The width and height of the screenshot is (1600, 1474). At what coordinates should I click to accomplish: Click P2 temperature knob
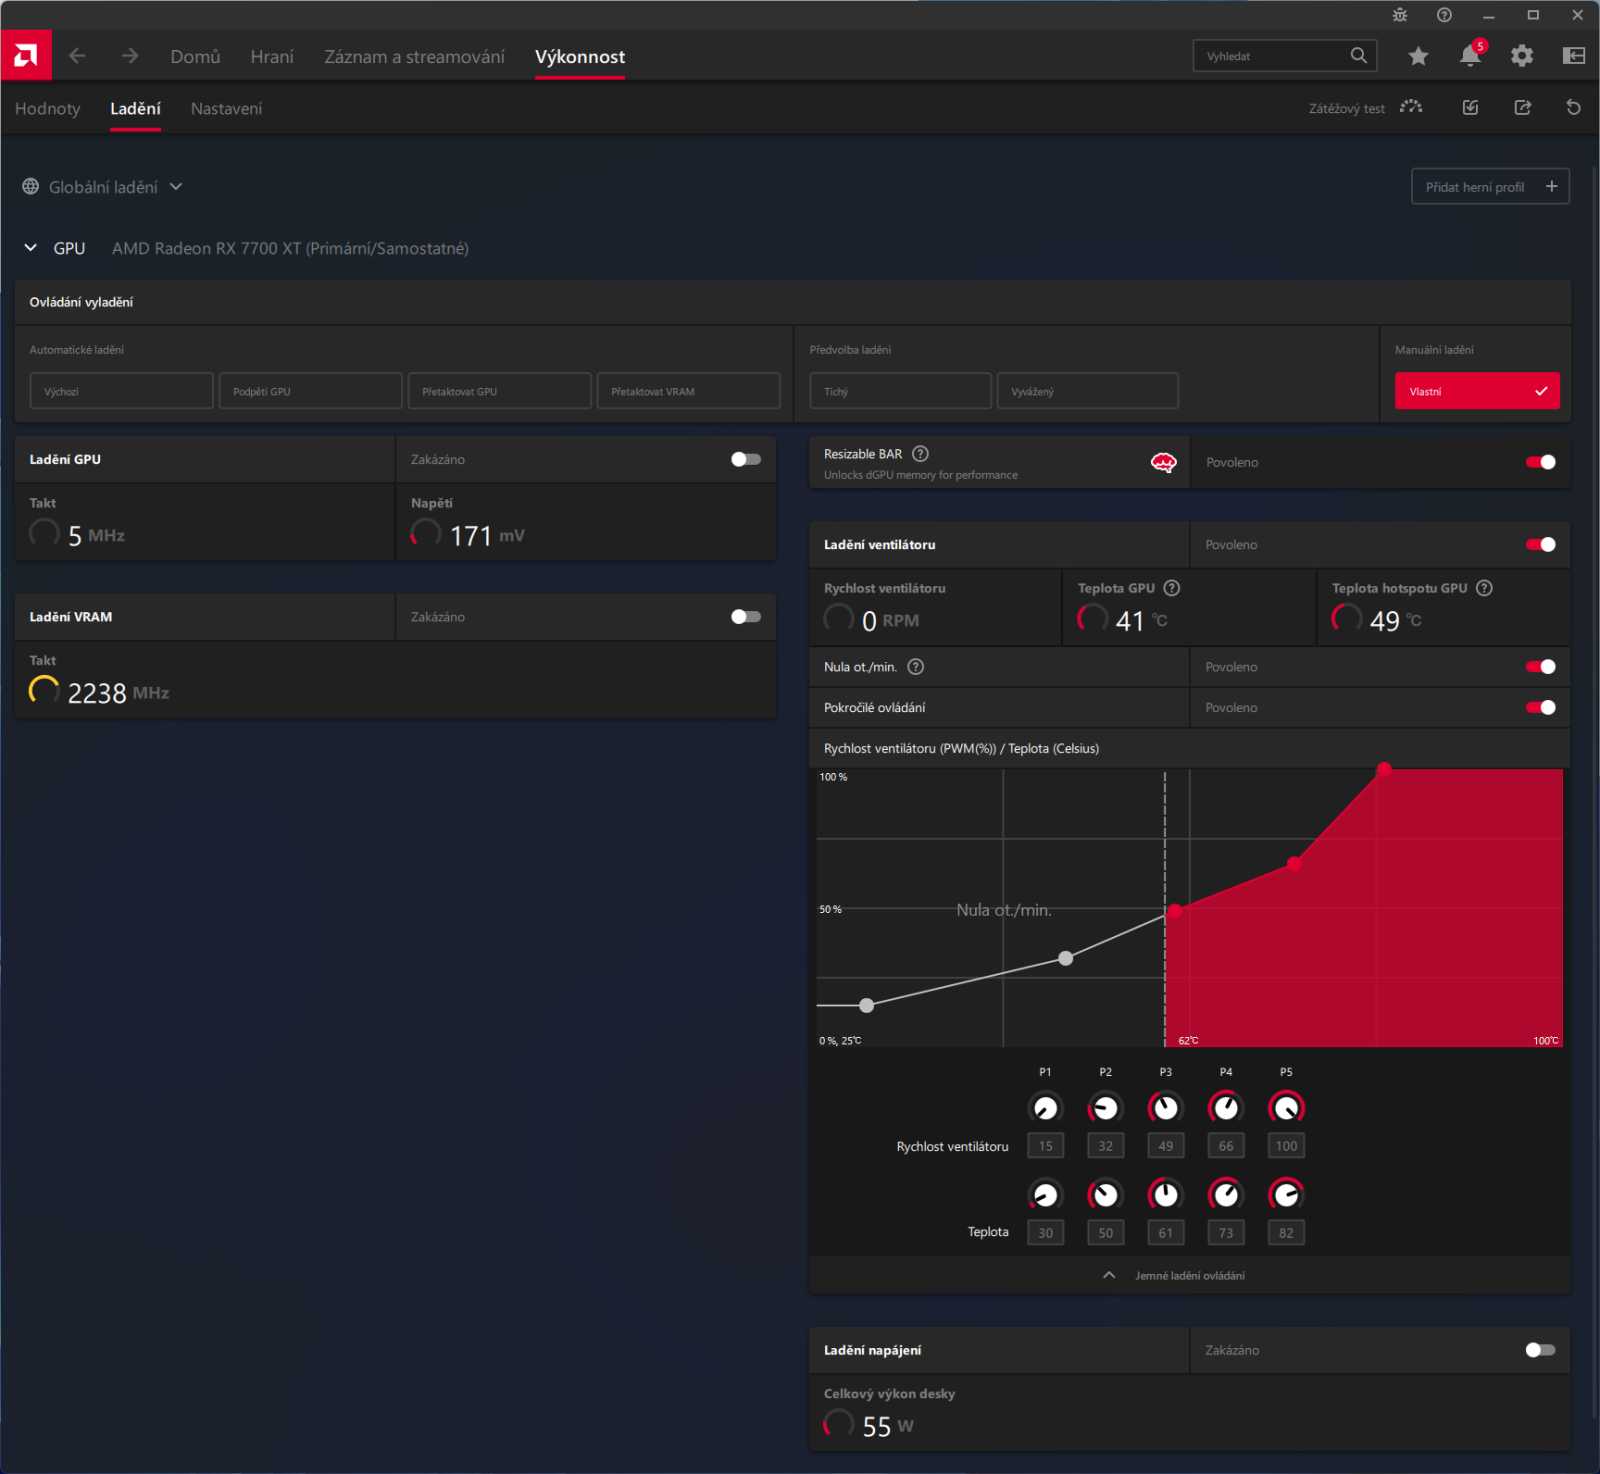[1105, 1194]
